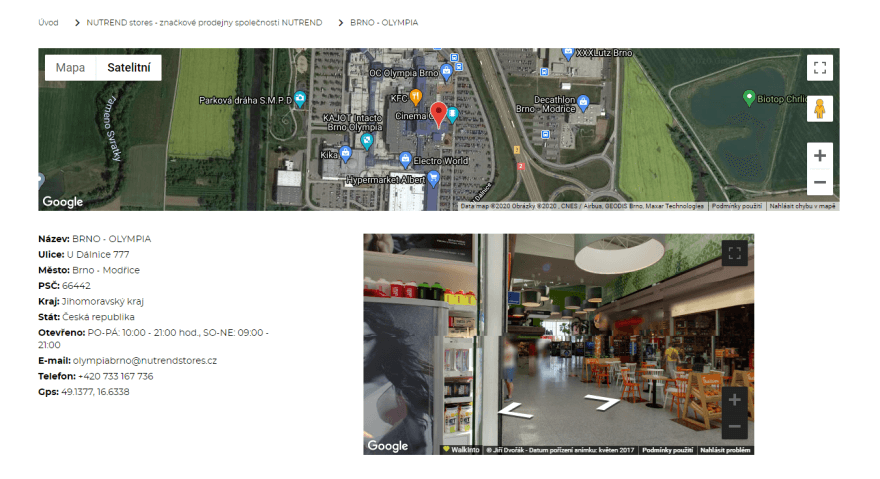The width and height of the screenshot is (880, 479).
Task: Click the street address U Dálnice 777
Action: (x=98, y=254)
